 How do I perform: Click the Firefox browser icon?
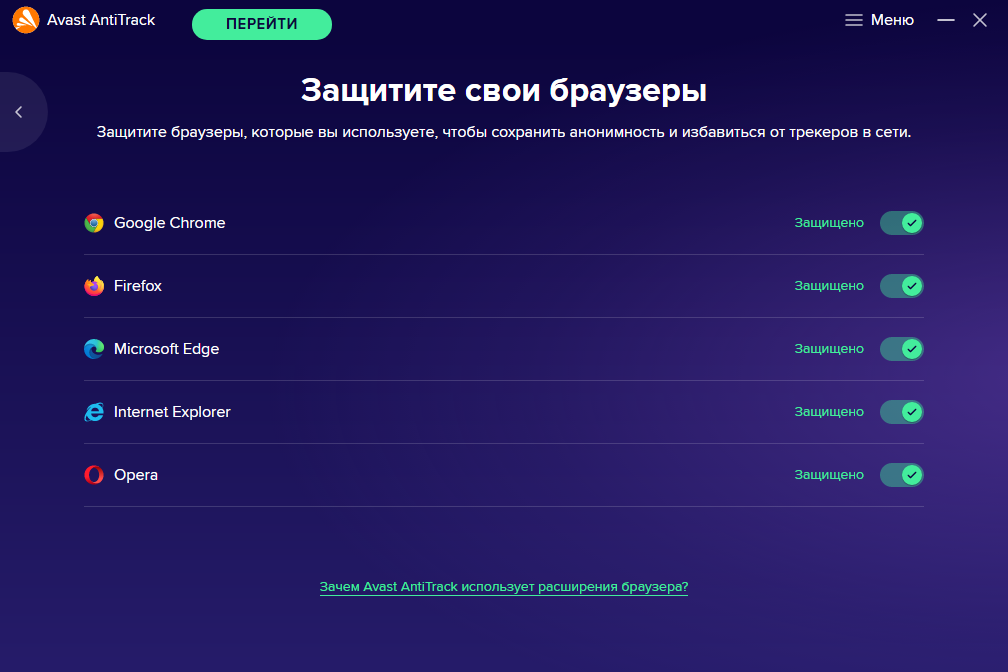click(94, 286)
